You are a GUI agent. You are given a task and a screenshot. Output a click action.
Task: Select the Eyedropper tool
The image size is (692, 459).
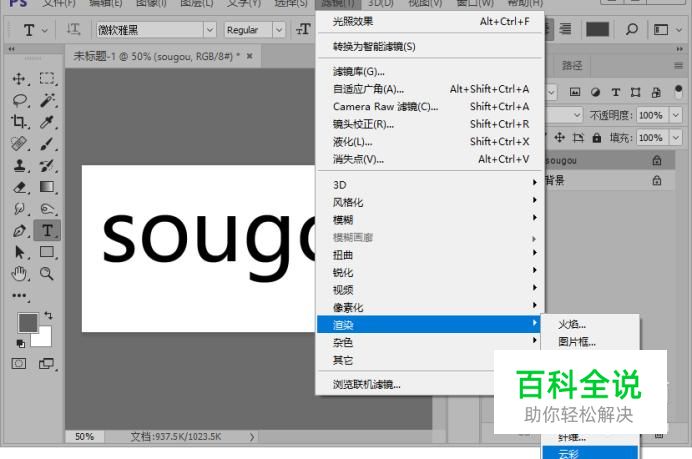pyautogui.click(x=47, y=121)
